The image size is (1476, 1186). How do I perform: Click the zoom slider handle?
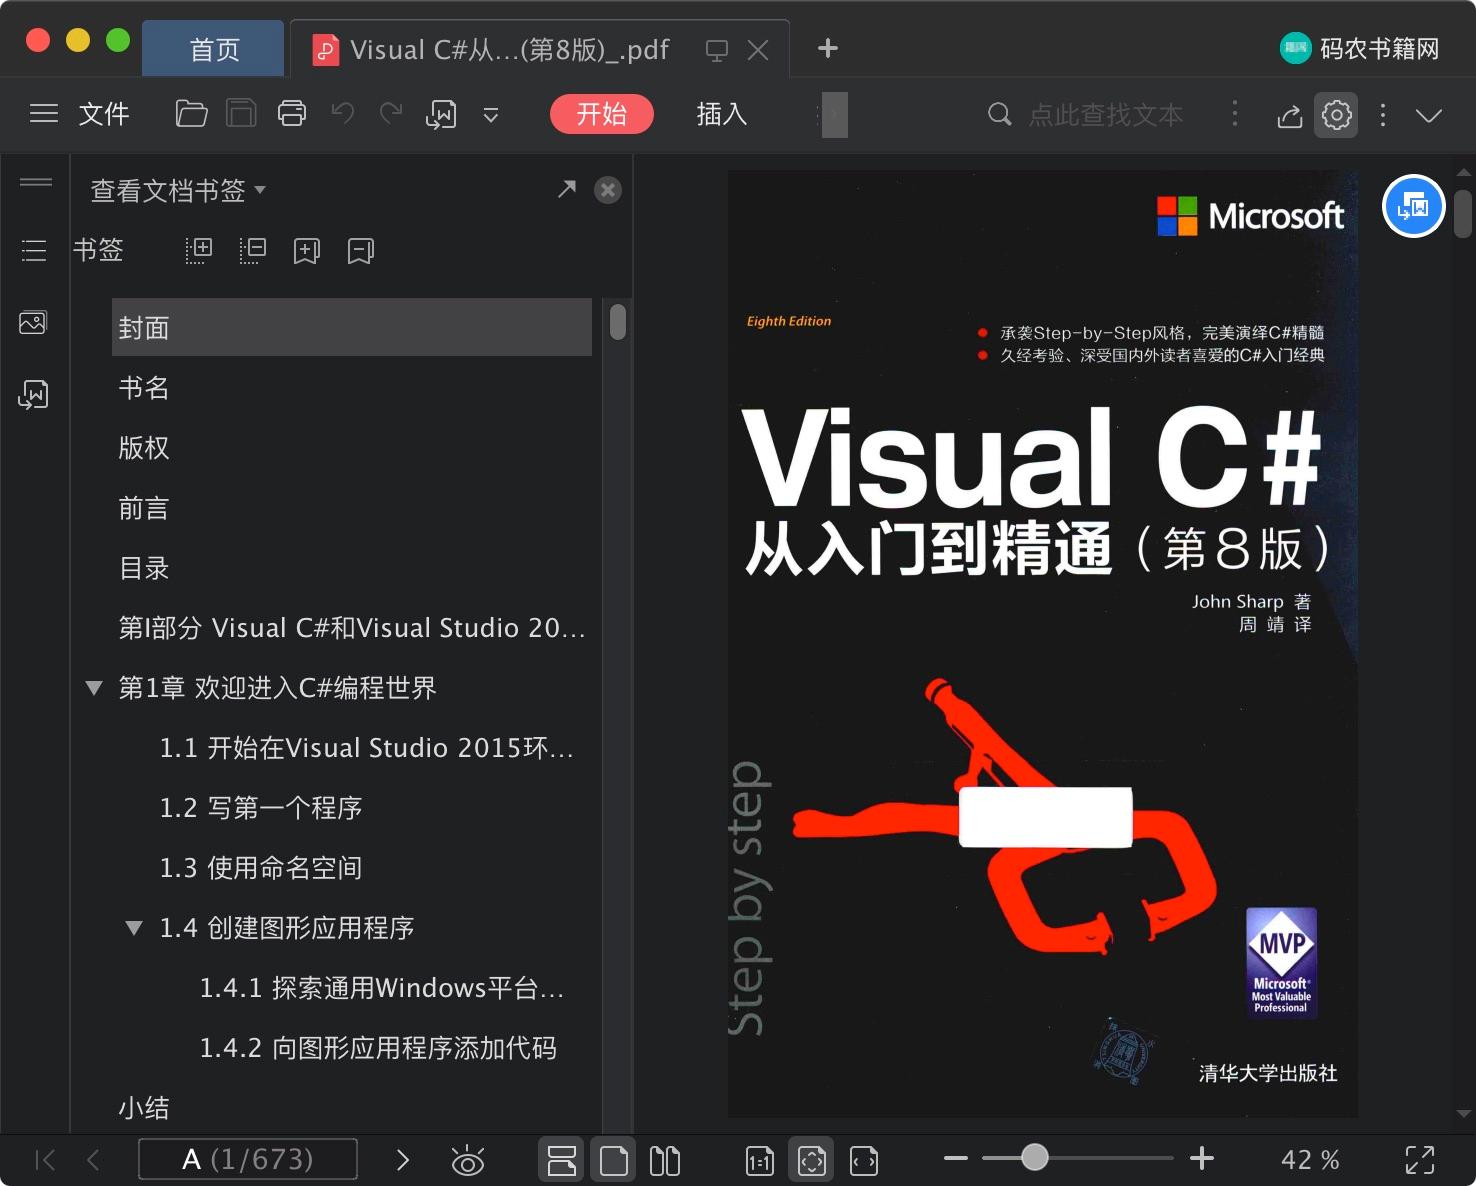click(x=1035, y=1158)
